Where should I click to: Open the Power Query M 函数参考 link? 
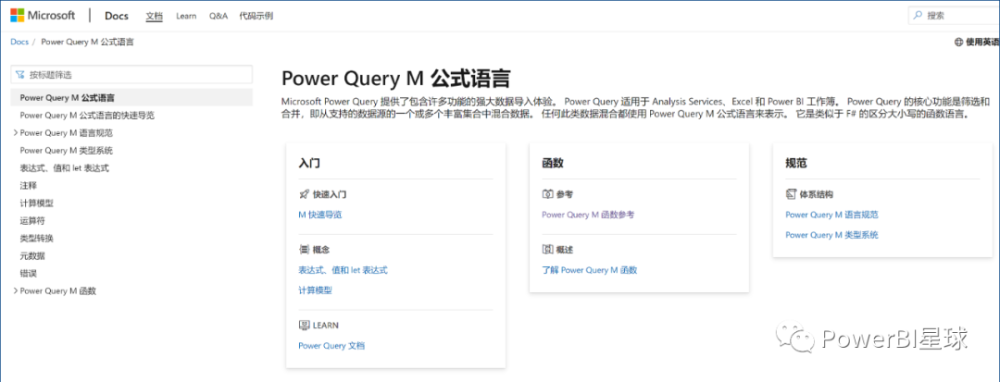coord(588,215)
